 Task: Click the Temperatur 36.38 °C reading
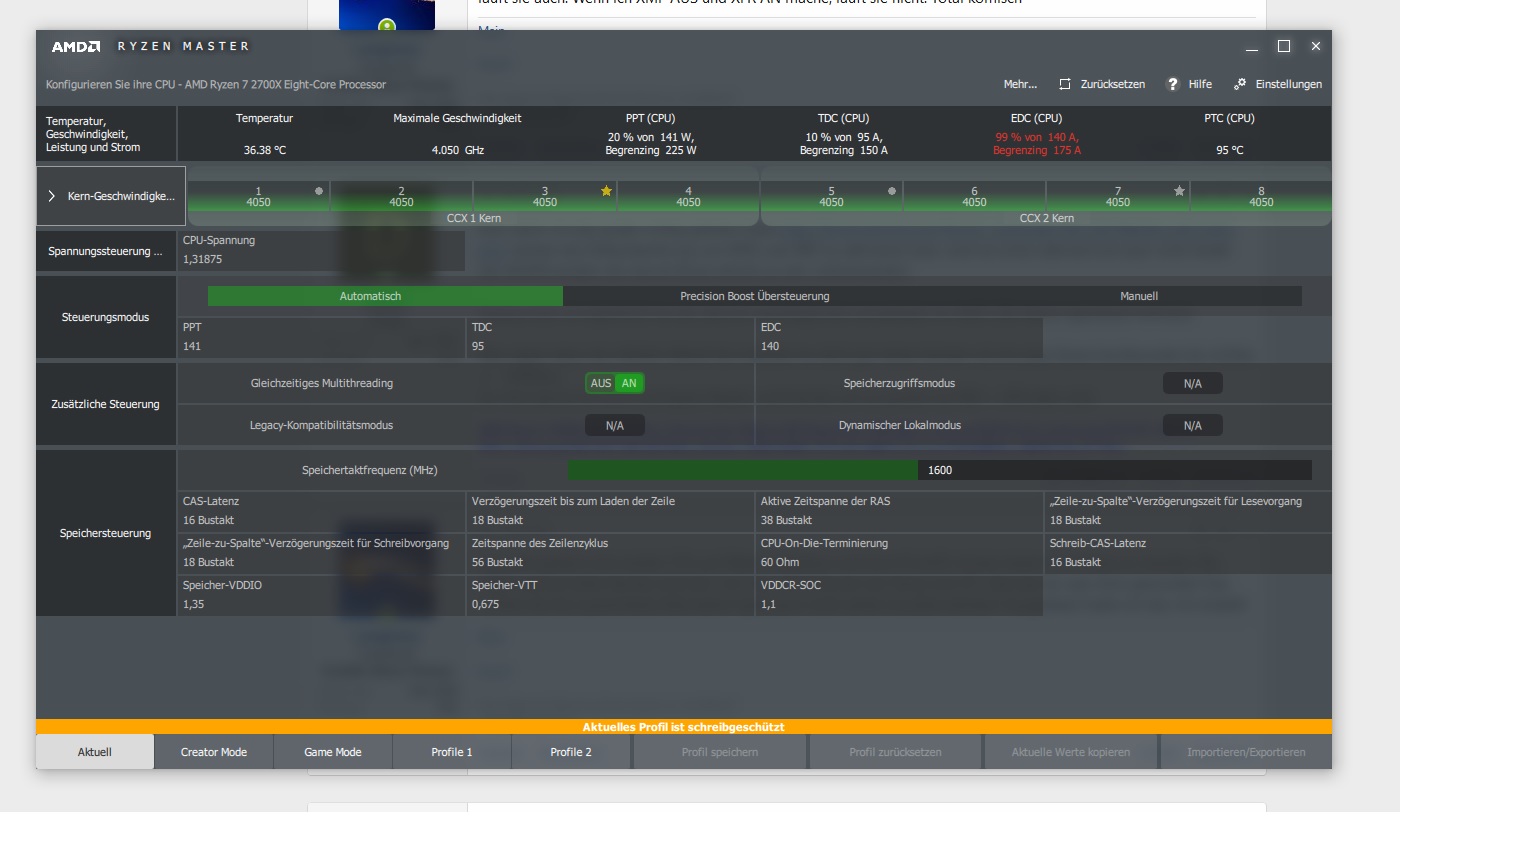tap(264, 150)
